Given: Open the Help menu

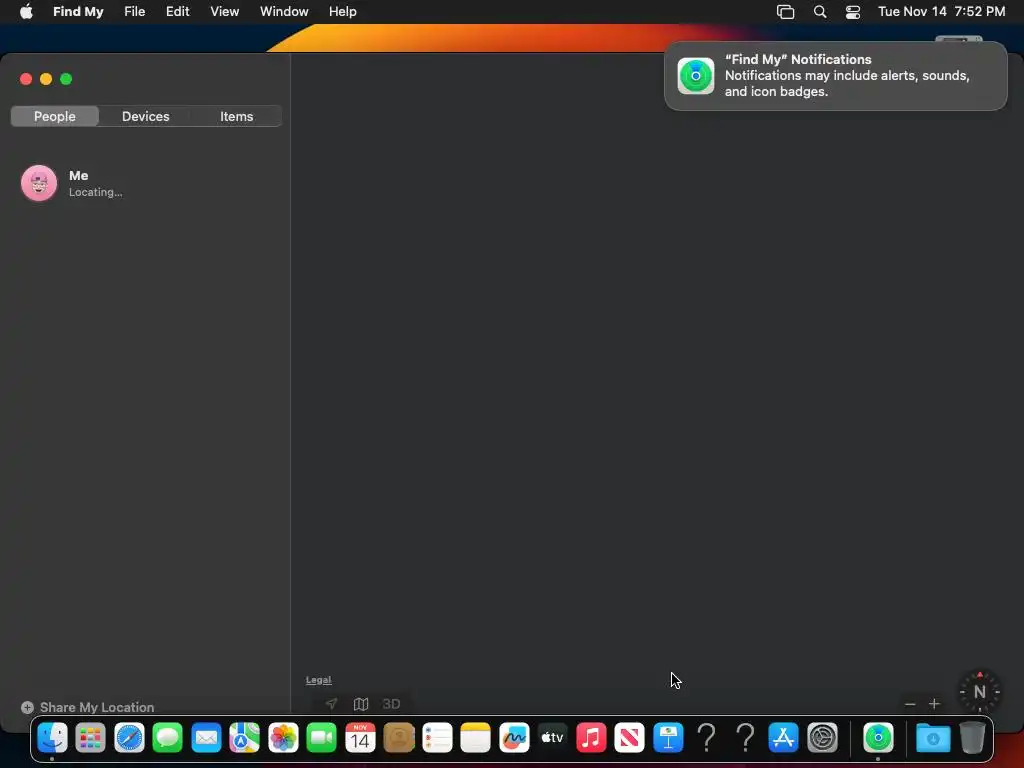Looking at the screenshot, I should pos(343,11).
